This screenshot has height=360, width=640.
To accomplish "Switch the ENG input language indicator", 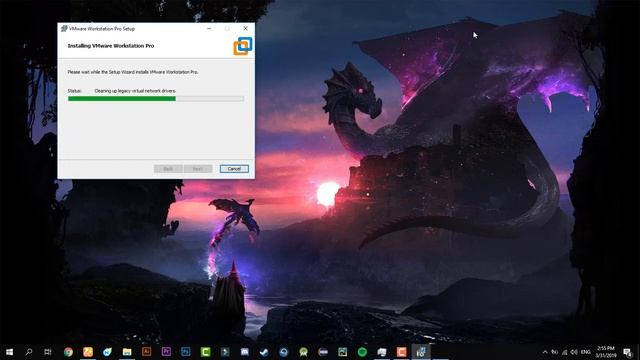I will click(x=586, y=352).
